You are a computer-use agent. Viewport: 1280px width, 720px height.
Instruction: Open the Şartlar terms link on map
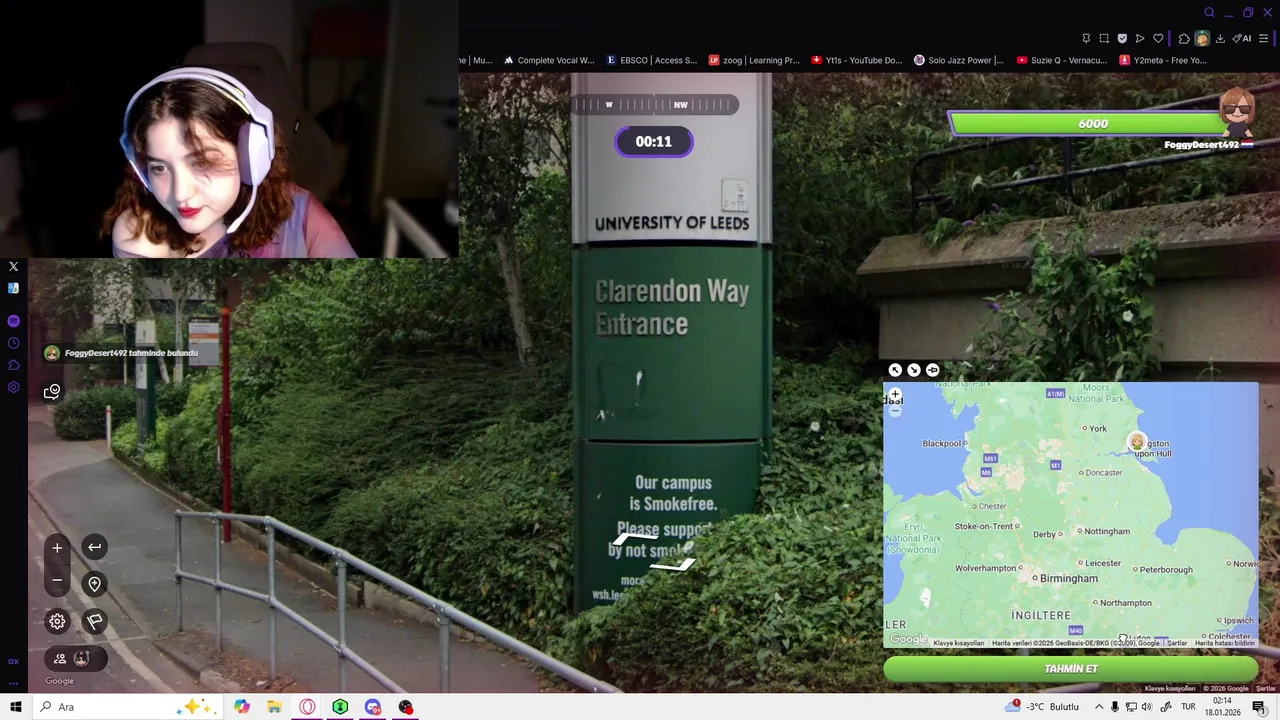1177,643
